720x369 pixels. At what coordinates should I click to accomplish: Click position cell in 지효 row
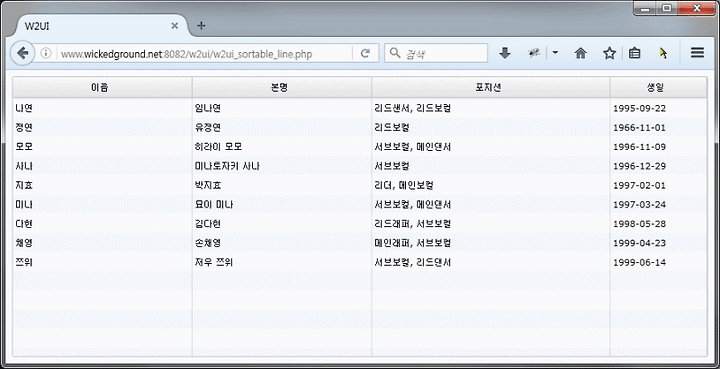(491, 185)
